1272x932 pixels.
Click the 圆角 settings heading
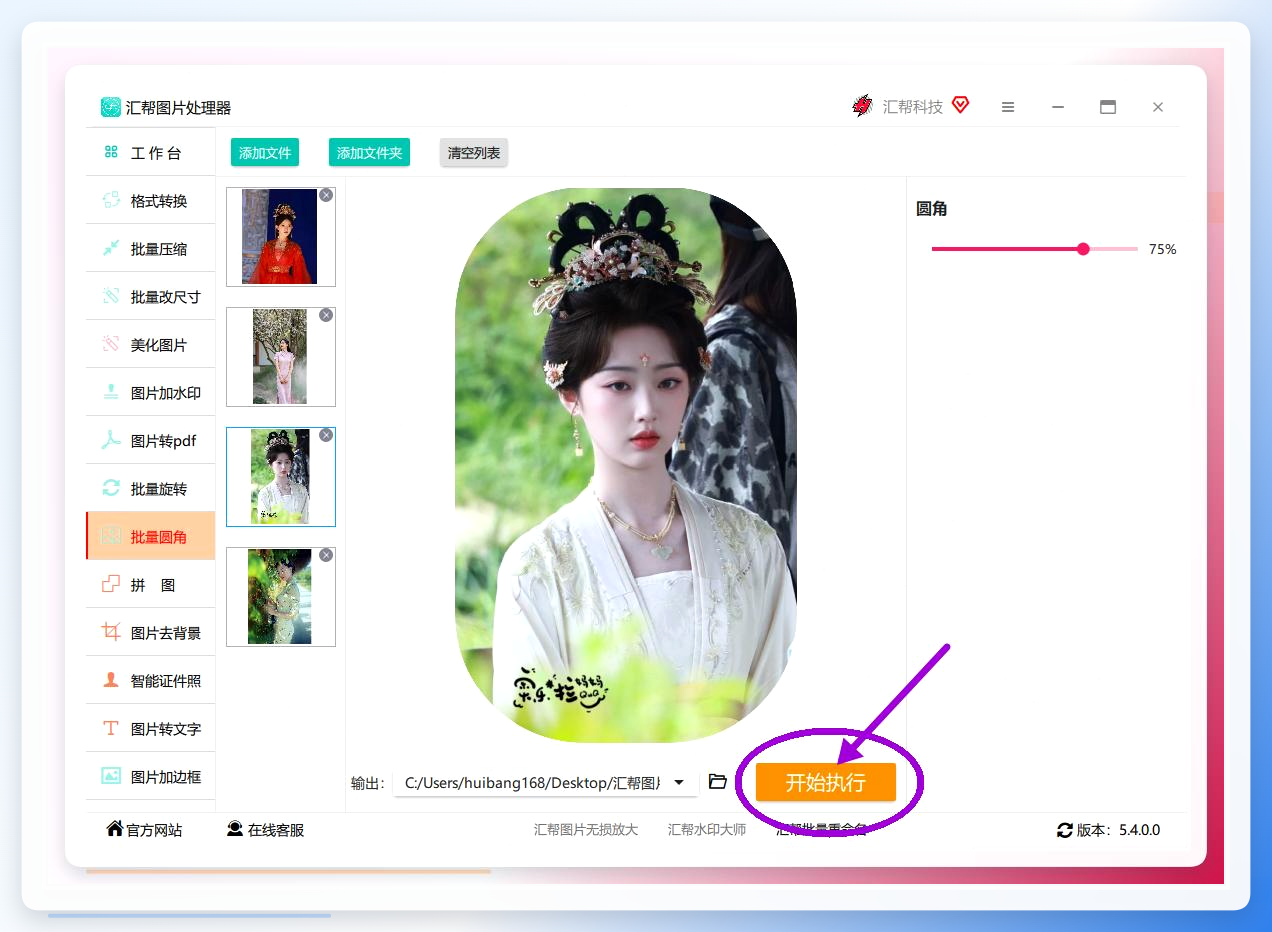click(932, 209)
